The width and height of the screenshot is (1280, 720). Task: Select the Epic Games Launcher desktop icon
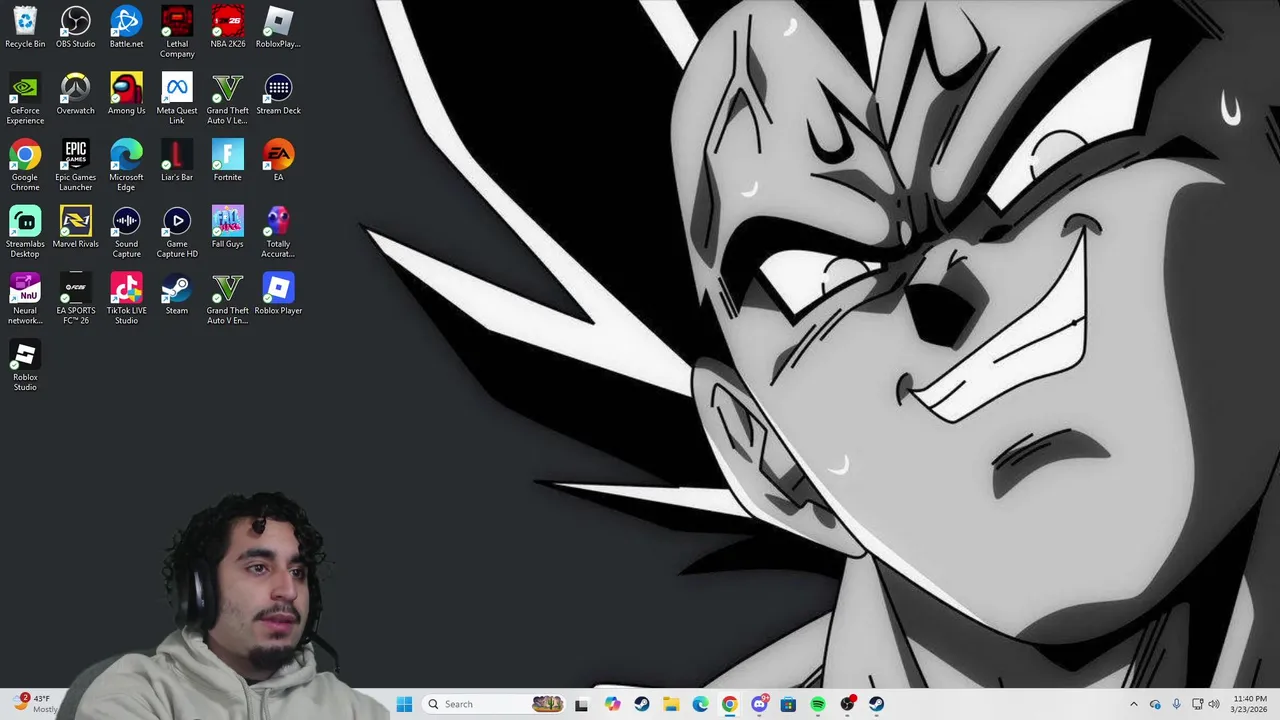coord(76,166)
